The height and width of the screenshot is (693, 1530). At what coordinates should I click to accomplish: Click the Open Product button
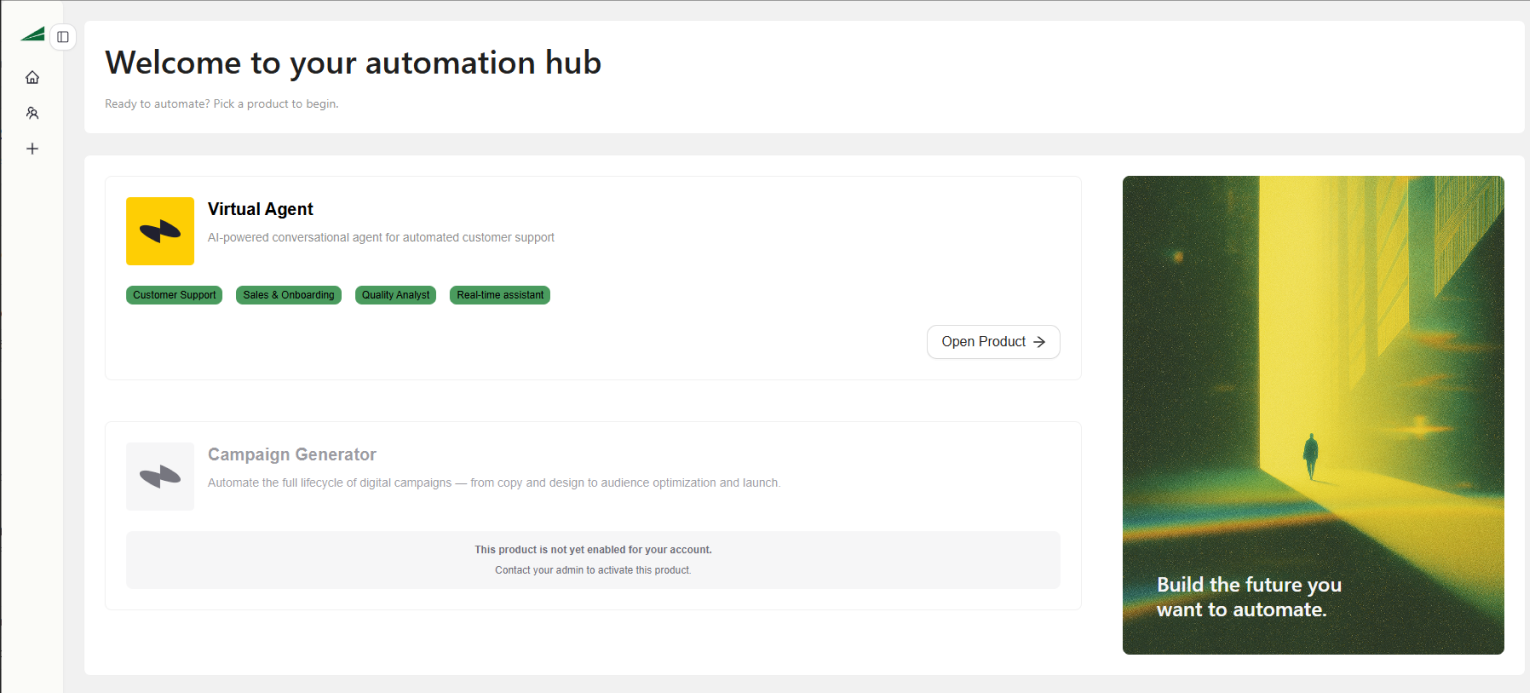tap(993, 342)
